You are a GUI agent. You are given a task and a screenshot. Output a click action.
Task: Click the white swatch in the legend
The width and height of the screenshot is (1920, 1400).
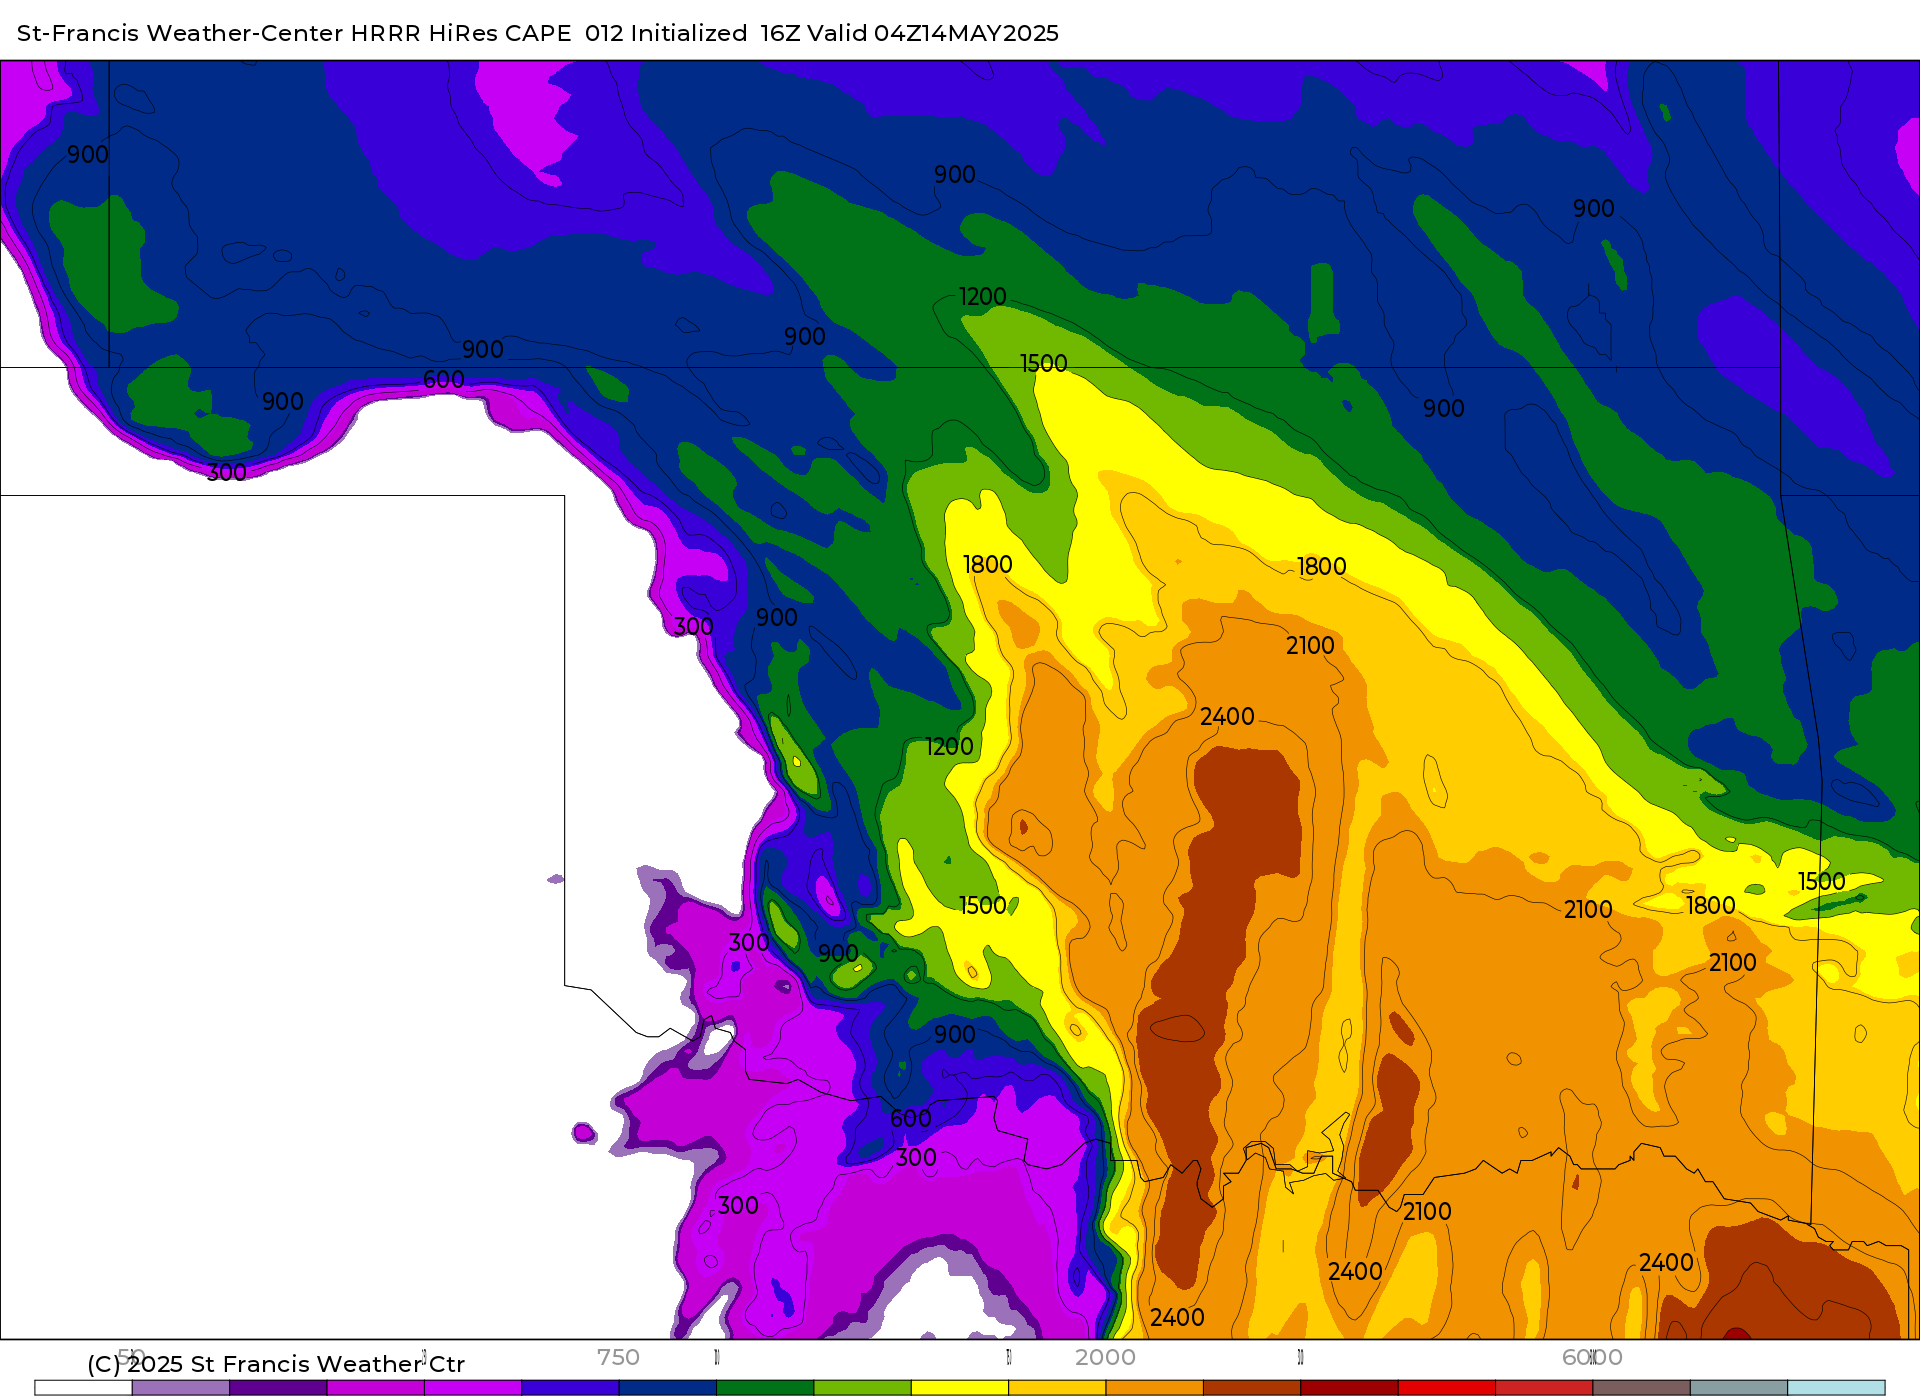[x=84, y=1388]
